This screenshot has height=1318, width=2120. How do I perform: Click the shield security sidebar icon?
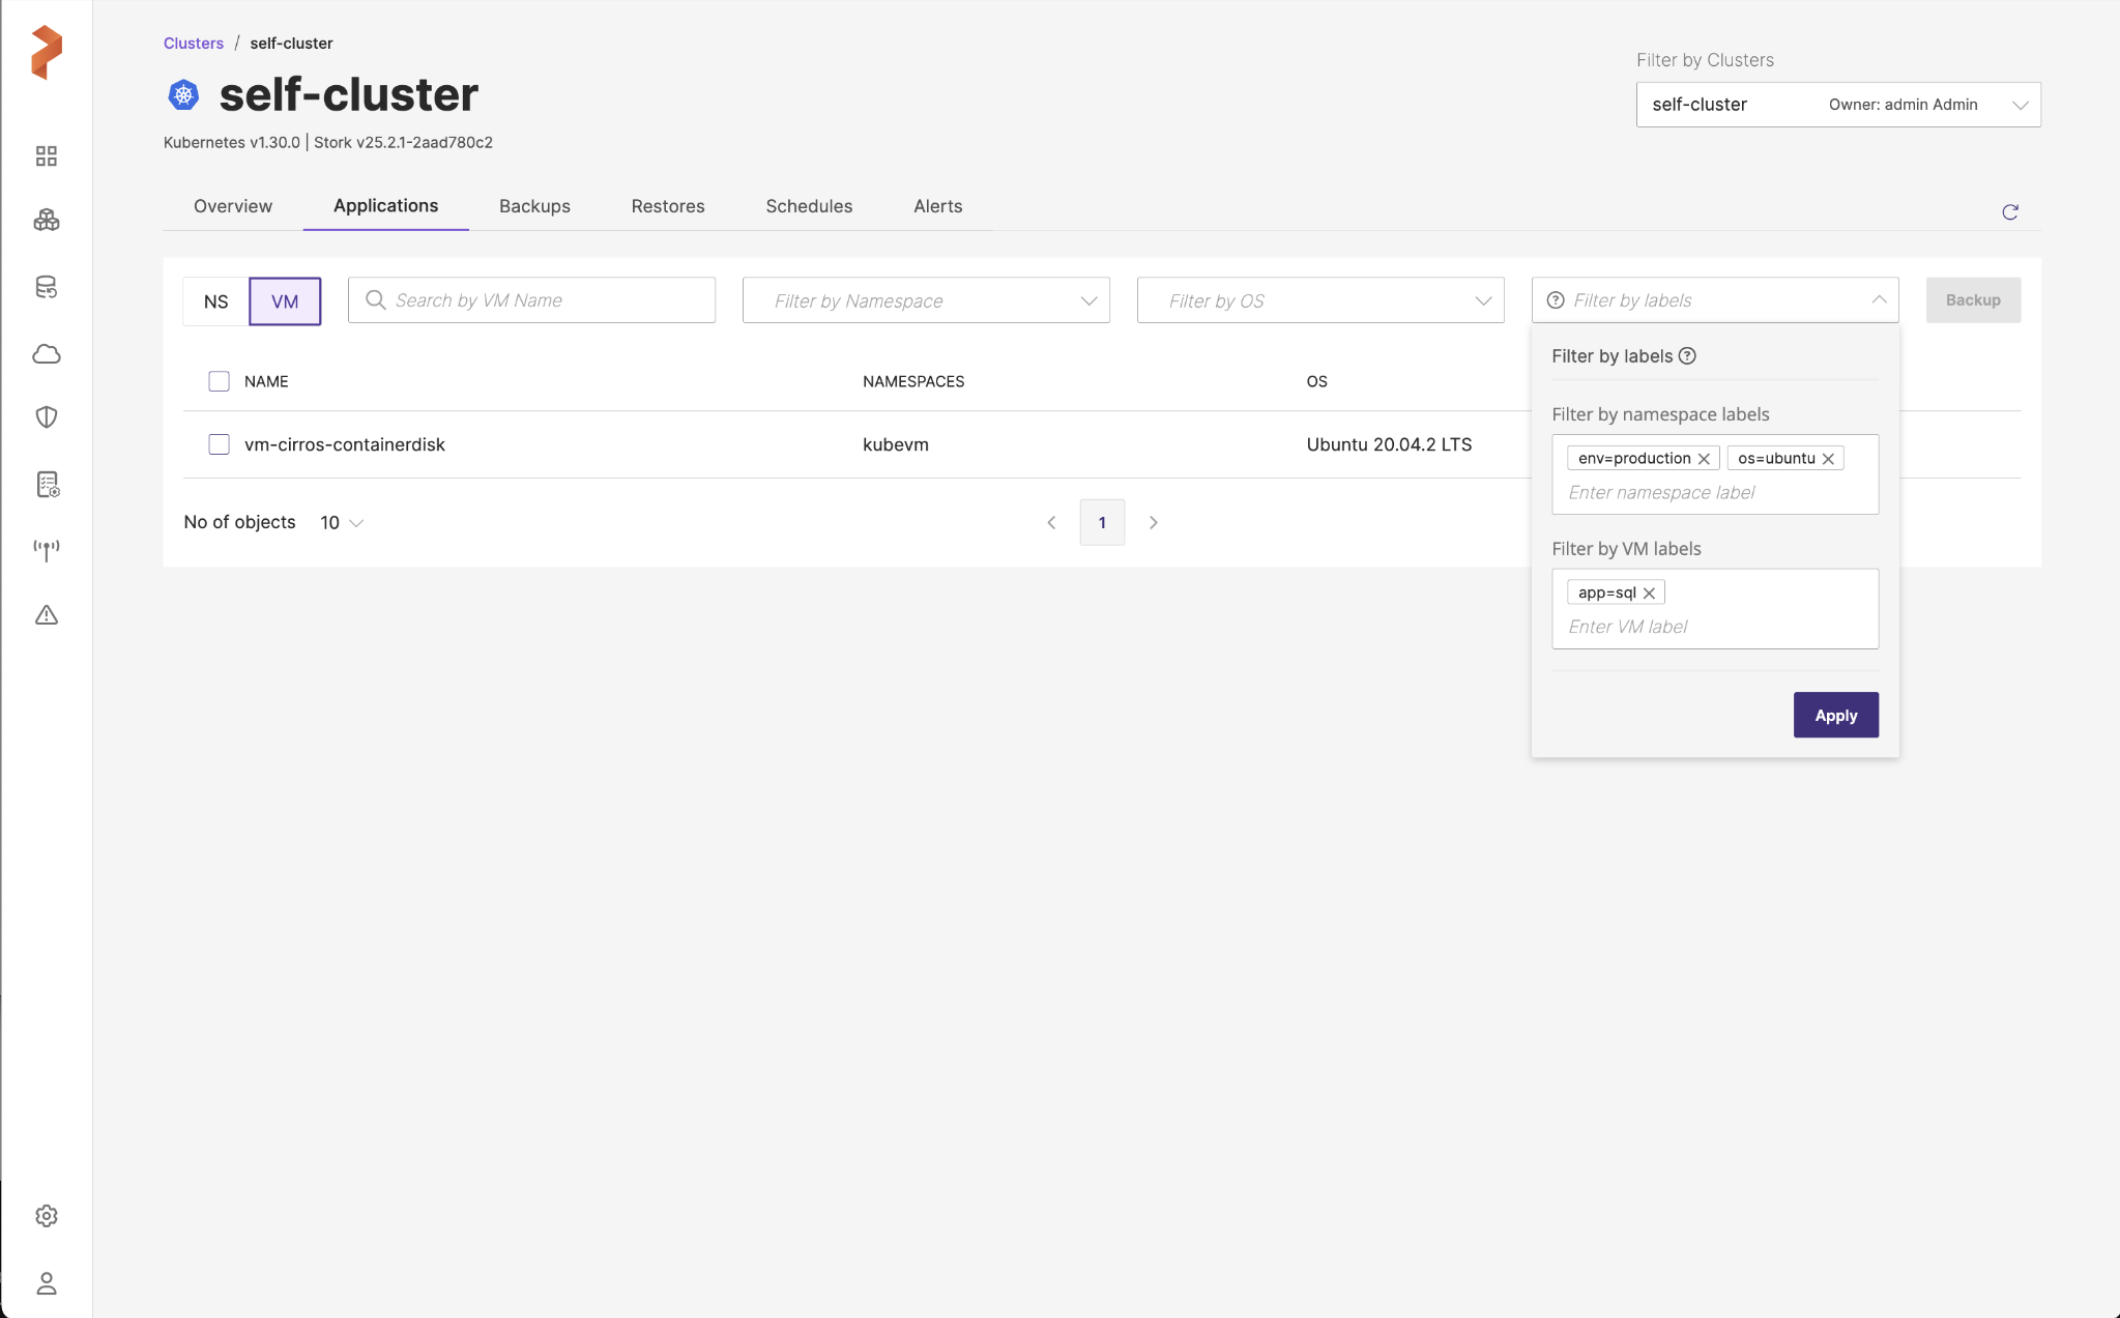pos(46,417)
